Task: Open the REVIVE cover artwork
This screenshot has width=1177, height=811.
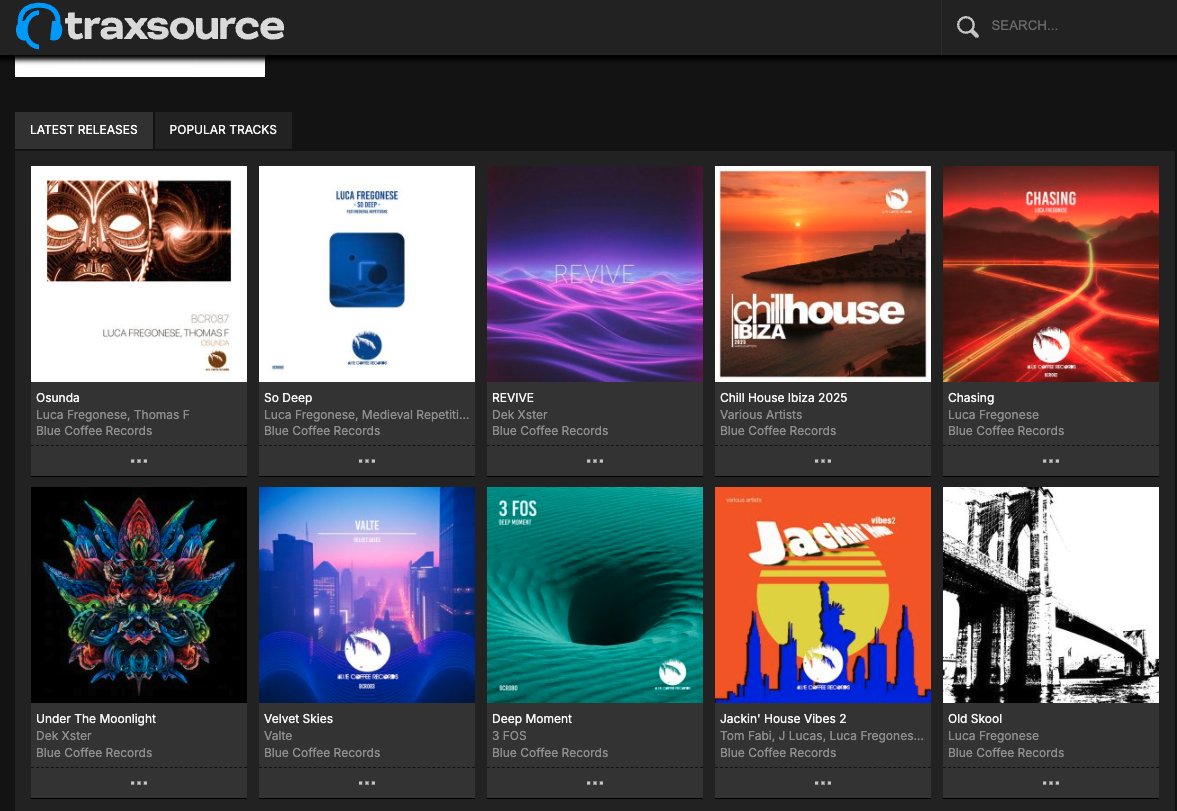Action: click(595, 274)
